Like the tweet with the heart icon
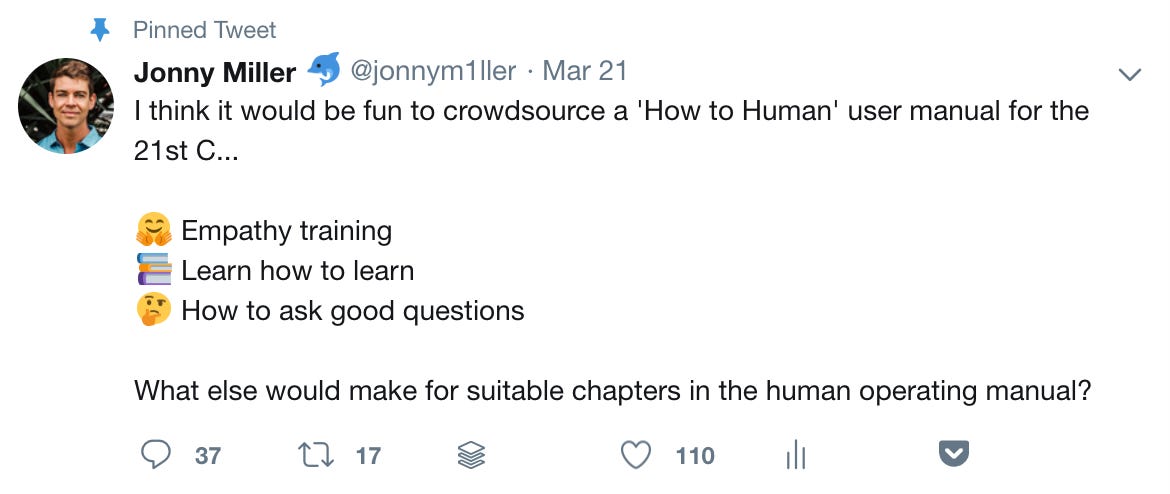 pyautogui.click(x=636, y=454)
